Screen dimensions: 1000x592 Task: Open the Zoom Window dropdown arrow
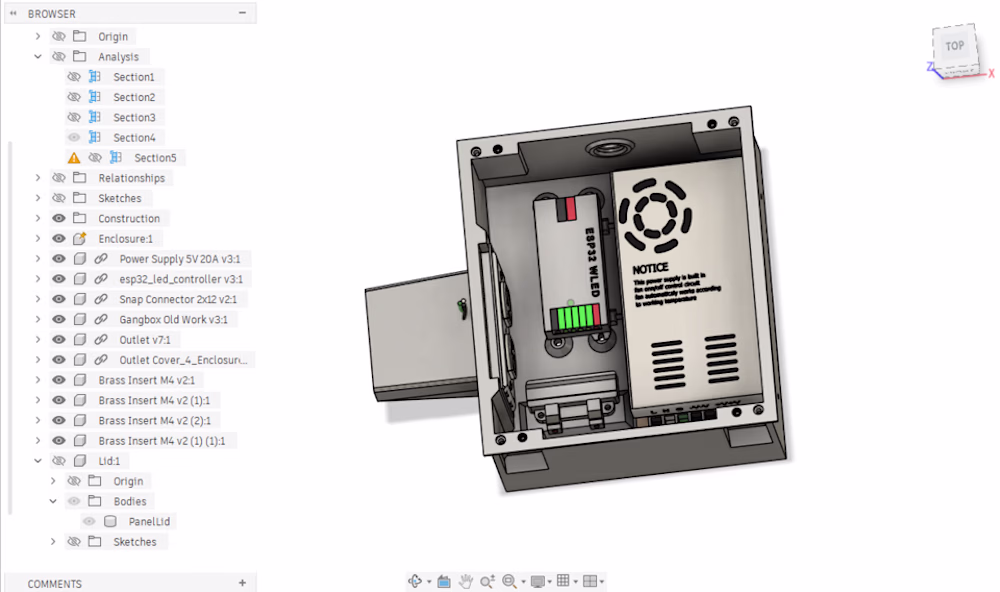(x=523, y=582)
